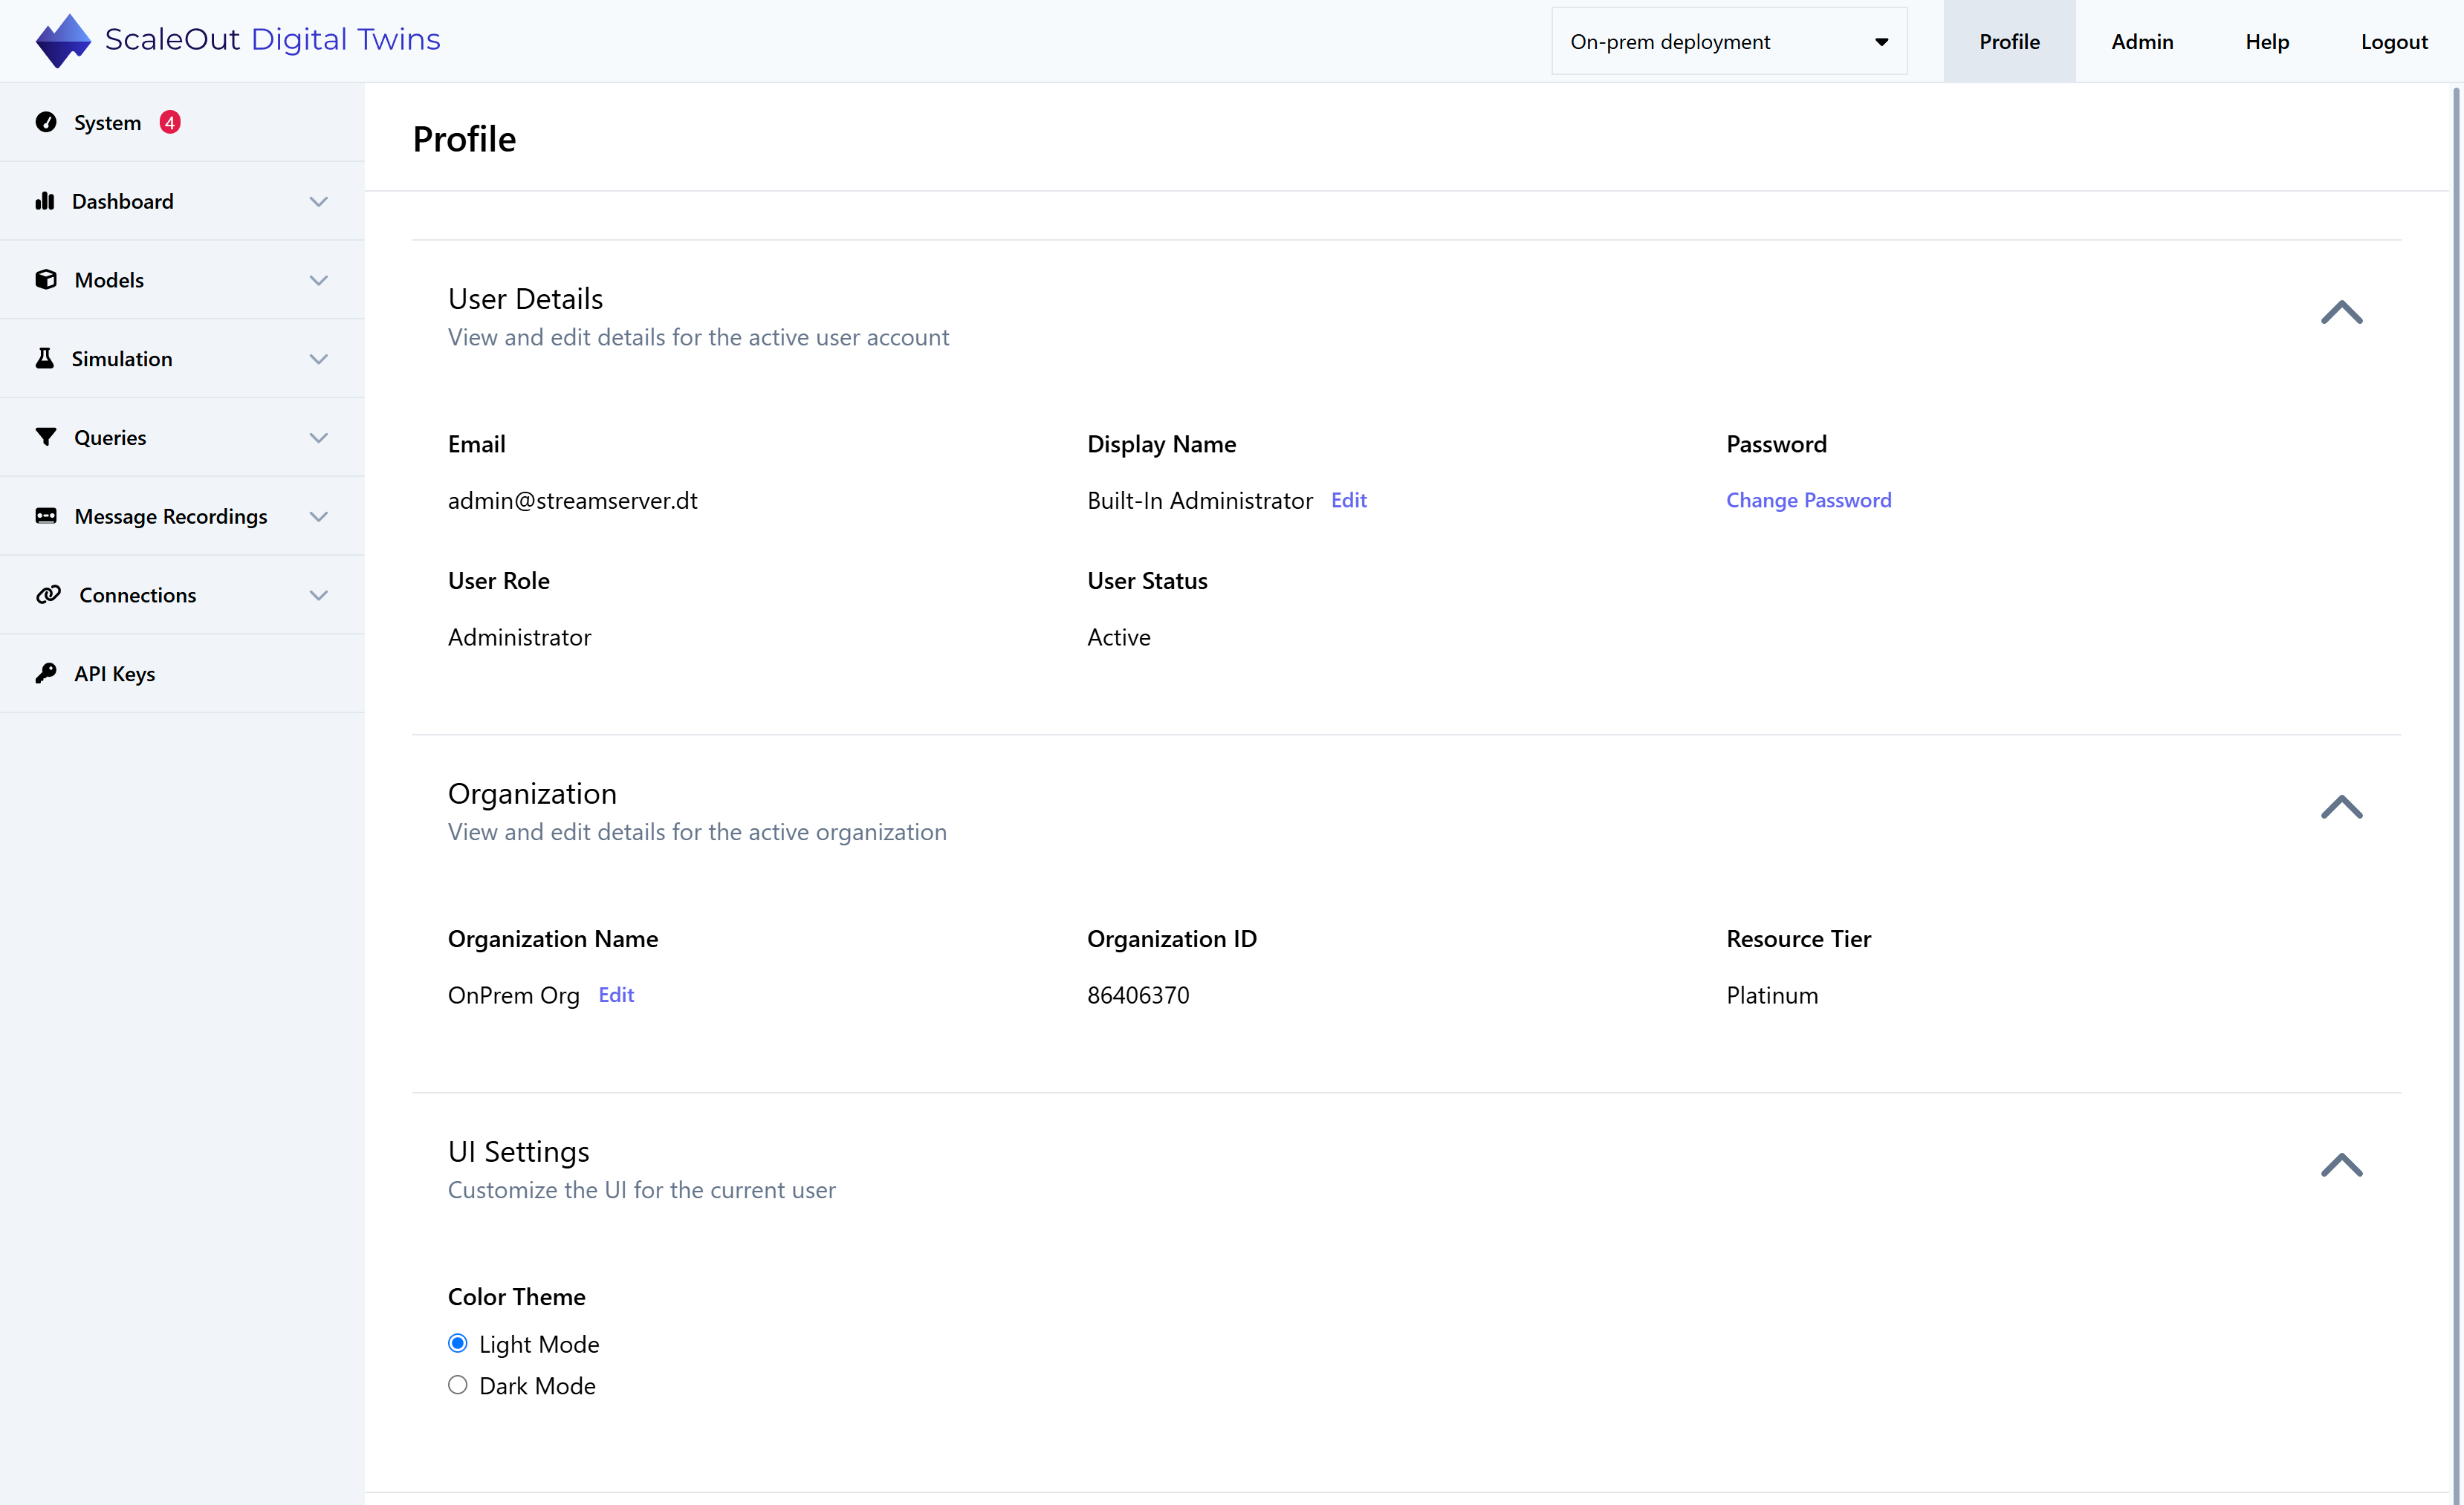Expand the Queries sidebar section
2464x1505 pixels.
coord(318,437)
